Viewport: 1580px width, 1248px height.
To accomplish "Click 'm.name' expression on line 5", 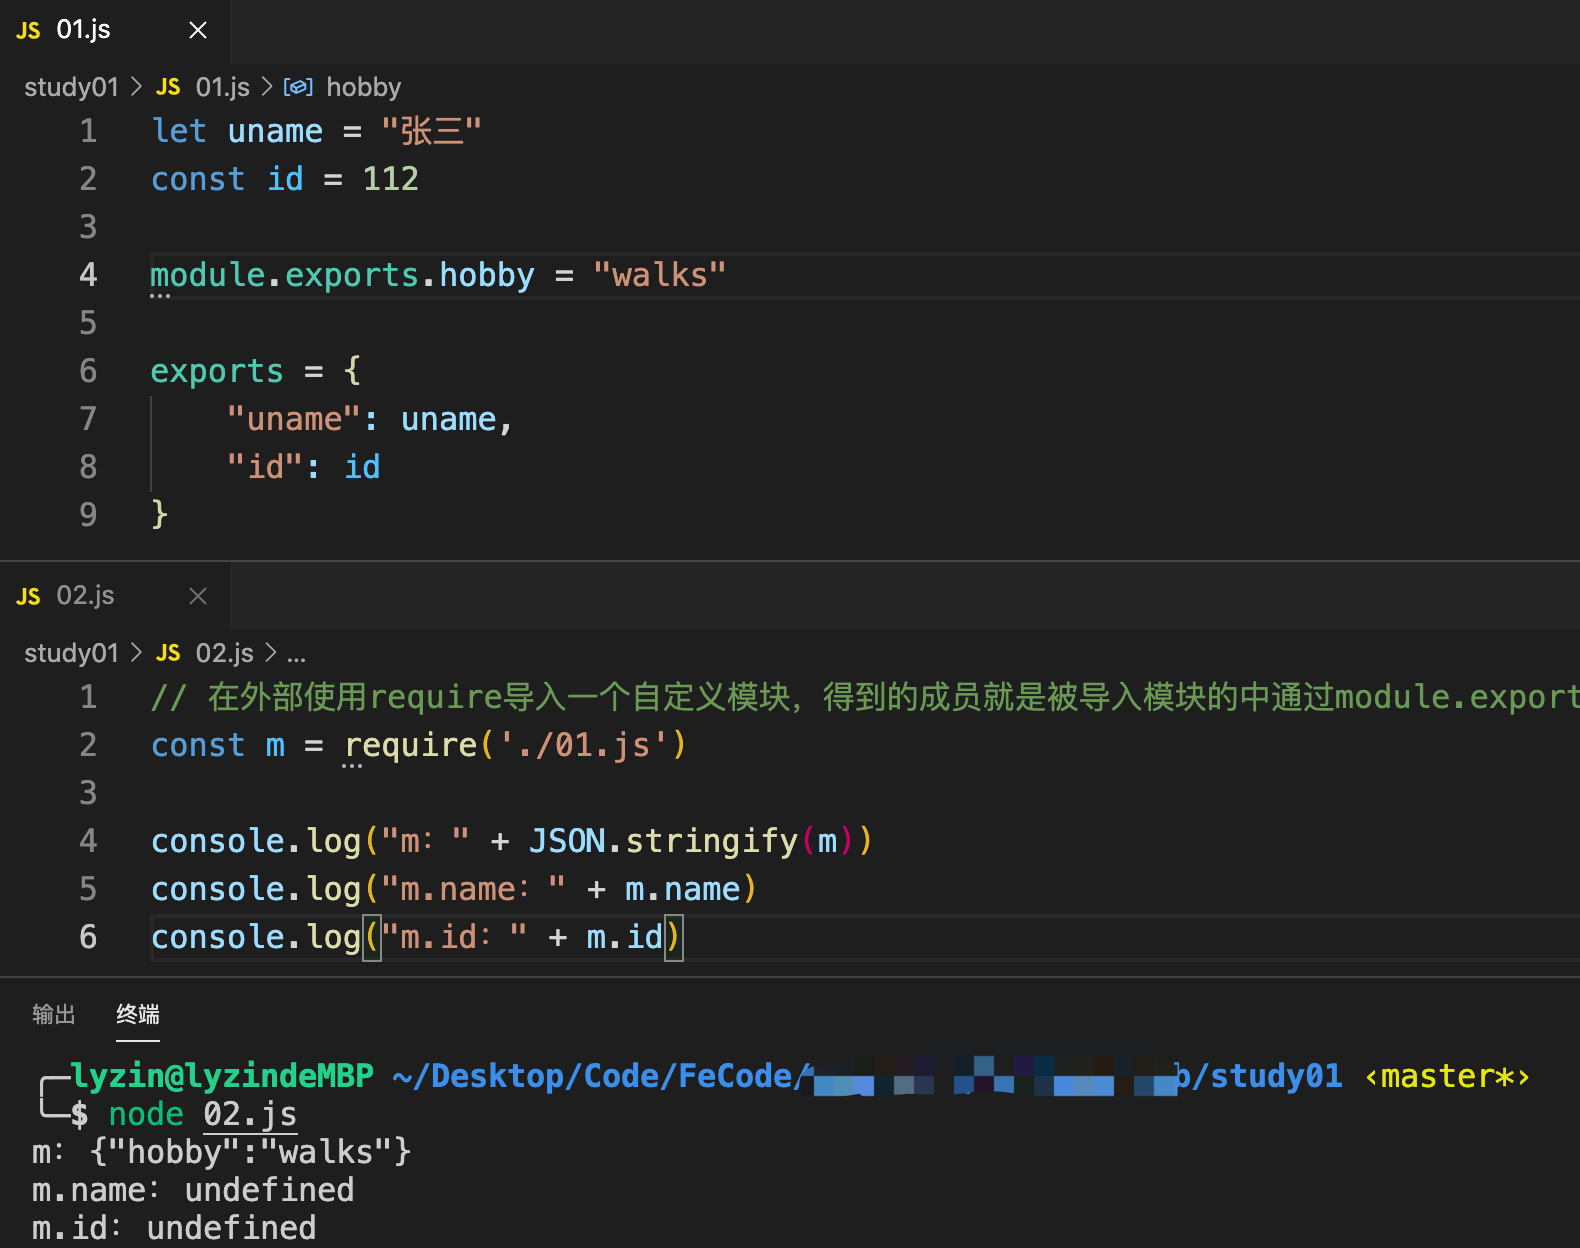I will coord(683,889).
